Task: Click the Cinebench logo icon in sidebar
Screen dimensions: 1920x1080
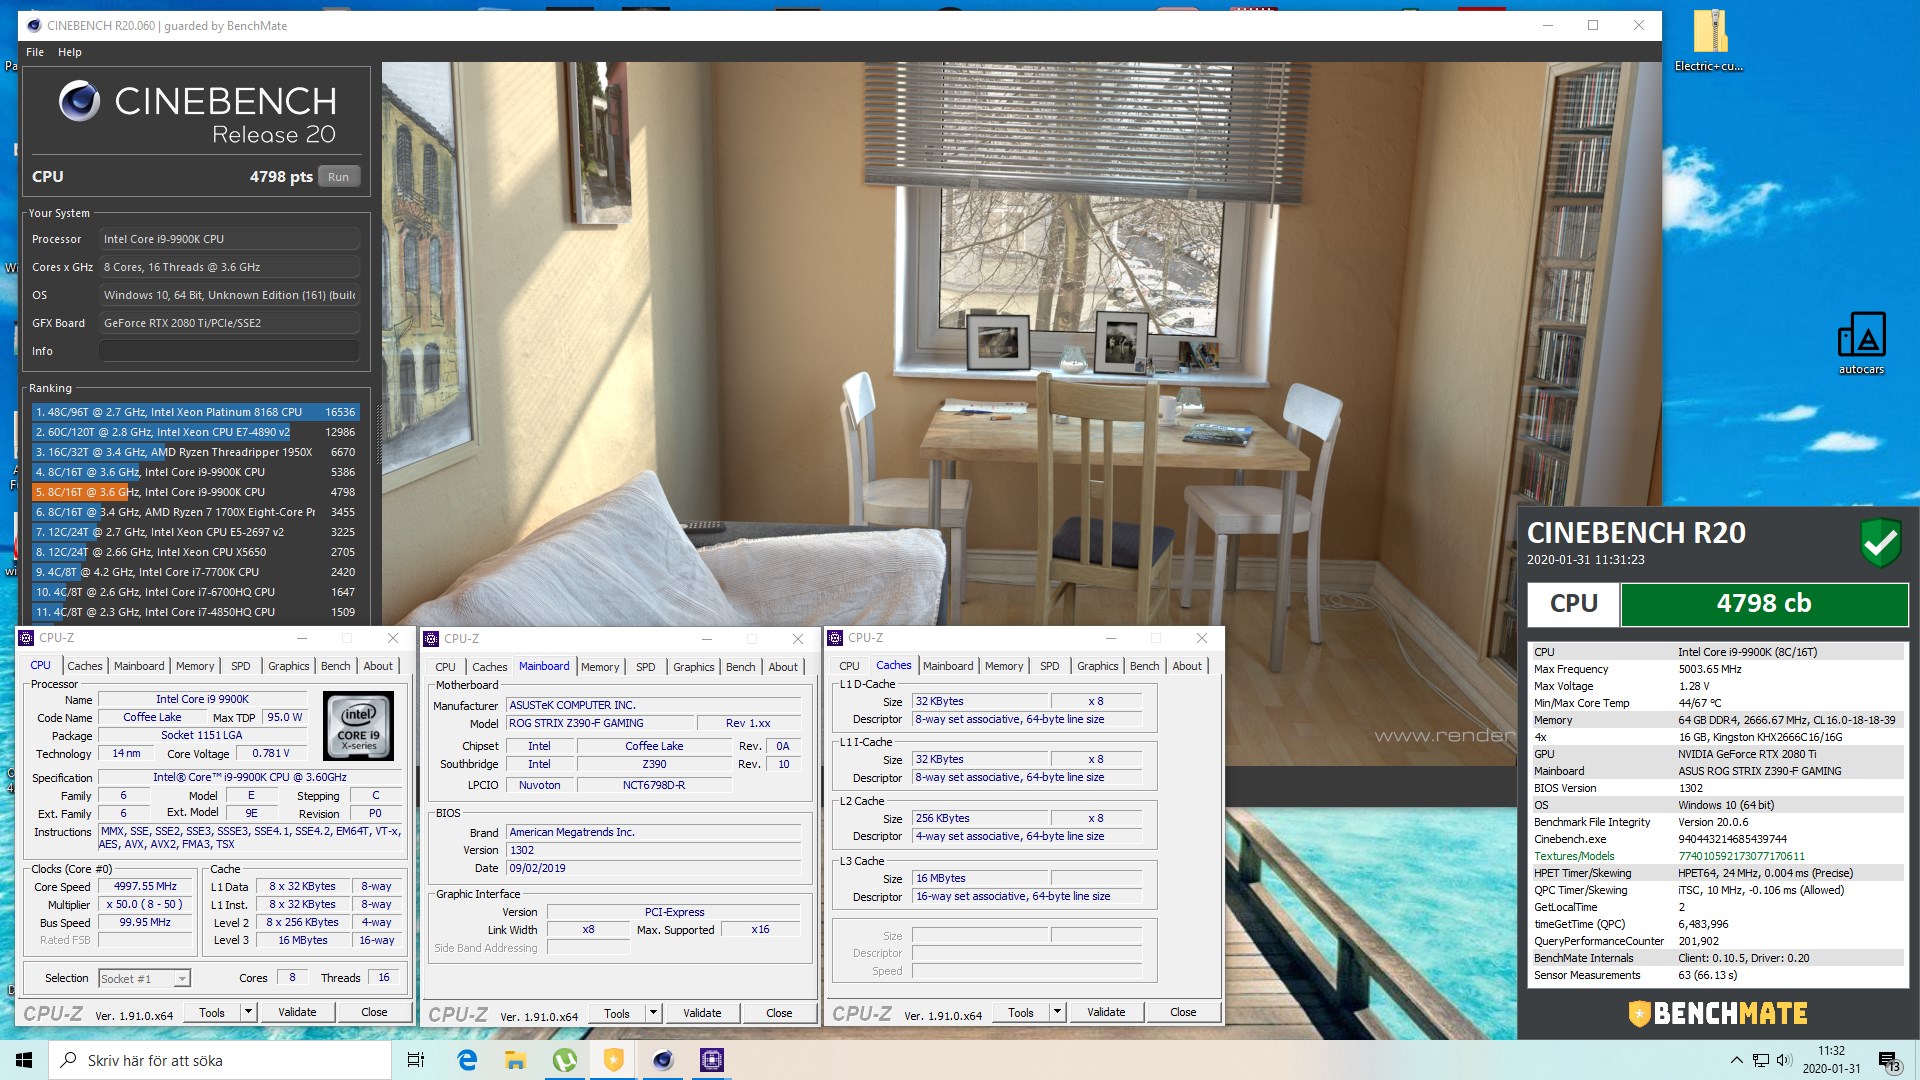Action: (79, 100)
